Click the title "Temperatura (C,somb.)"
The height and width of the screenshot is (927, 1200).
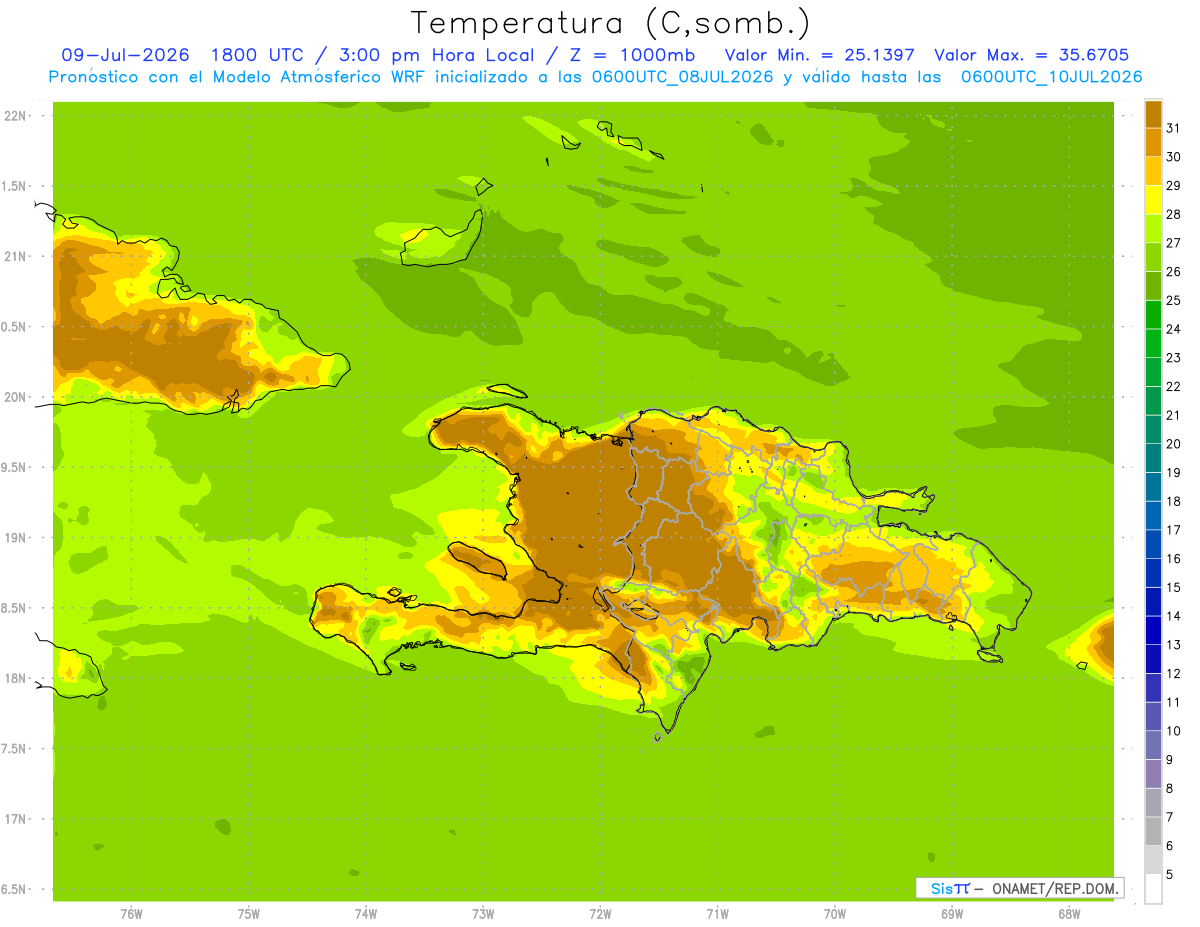610,23
